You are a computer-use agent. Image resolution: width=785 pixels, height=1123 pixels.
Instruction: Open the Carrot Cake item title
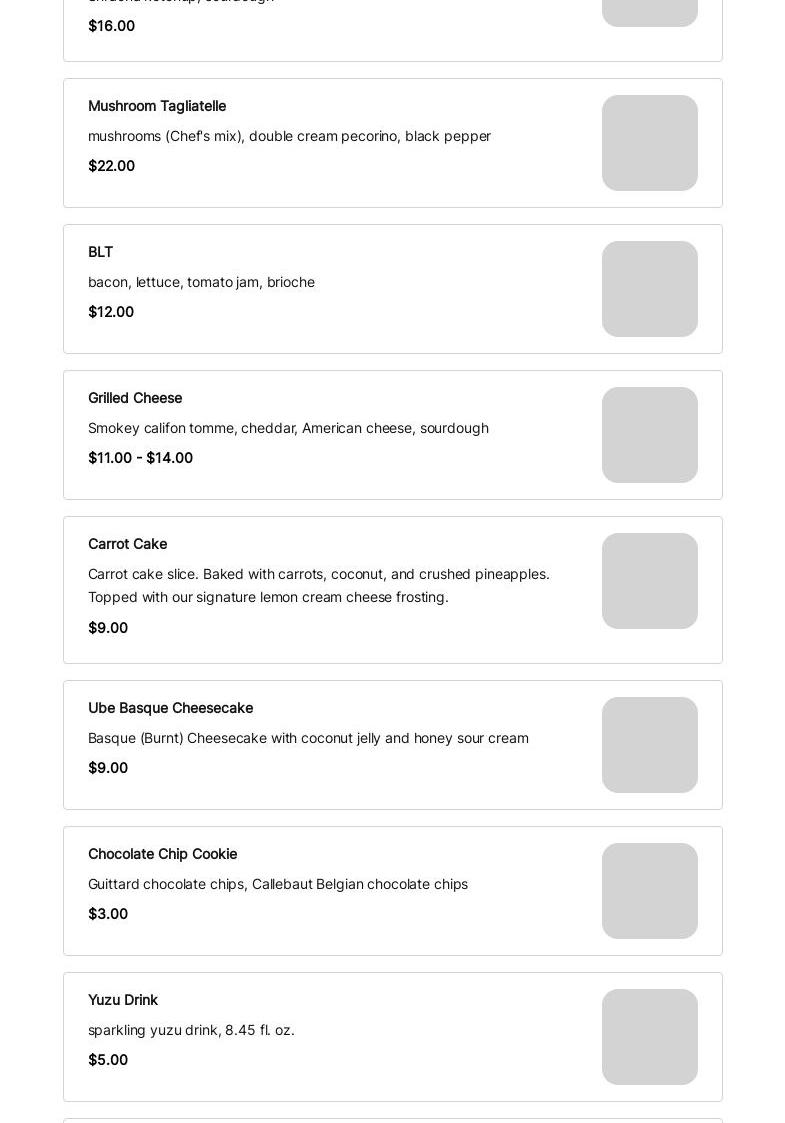(127, 544)
